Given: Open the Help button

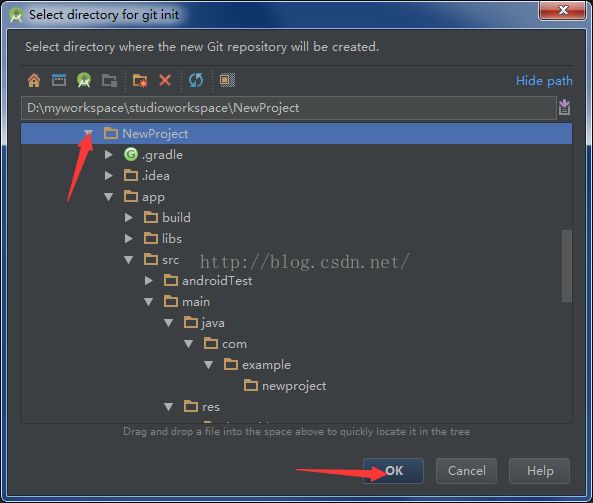Looking at the screenshot, I should [539, 471].
